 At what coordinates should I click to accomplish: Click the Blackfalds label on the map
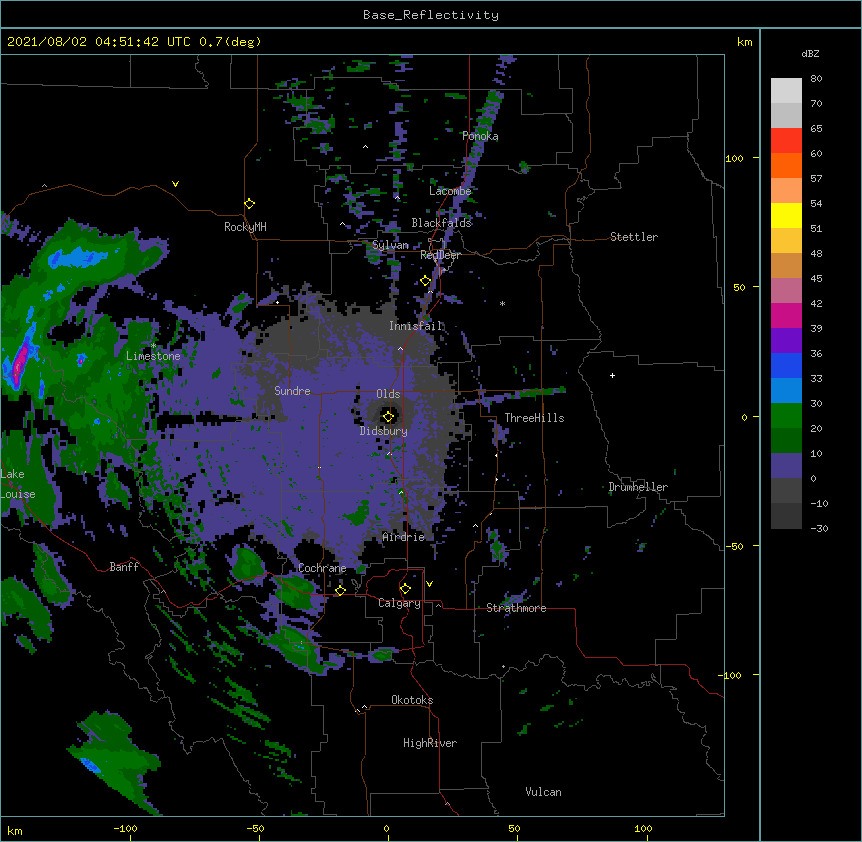click(x=441, y=223)
